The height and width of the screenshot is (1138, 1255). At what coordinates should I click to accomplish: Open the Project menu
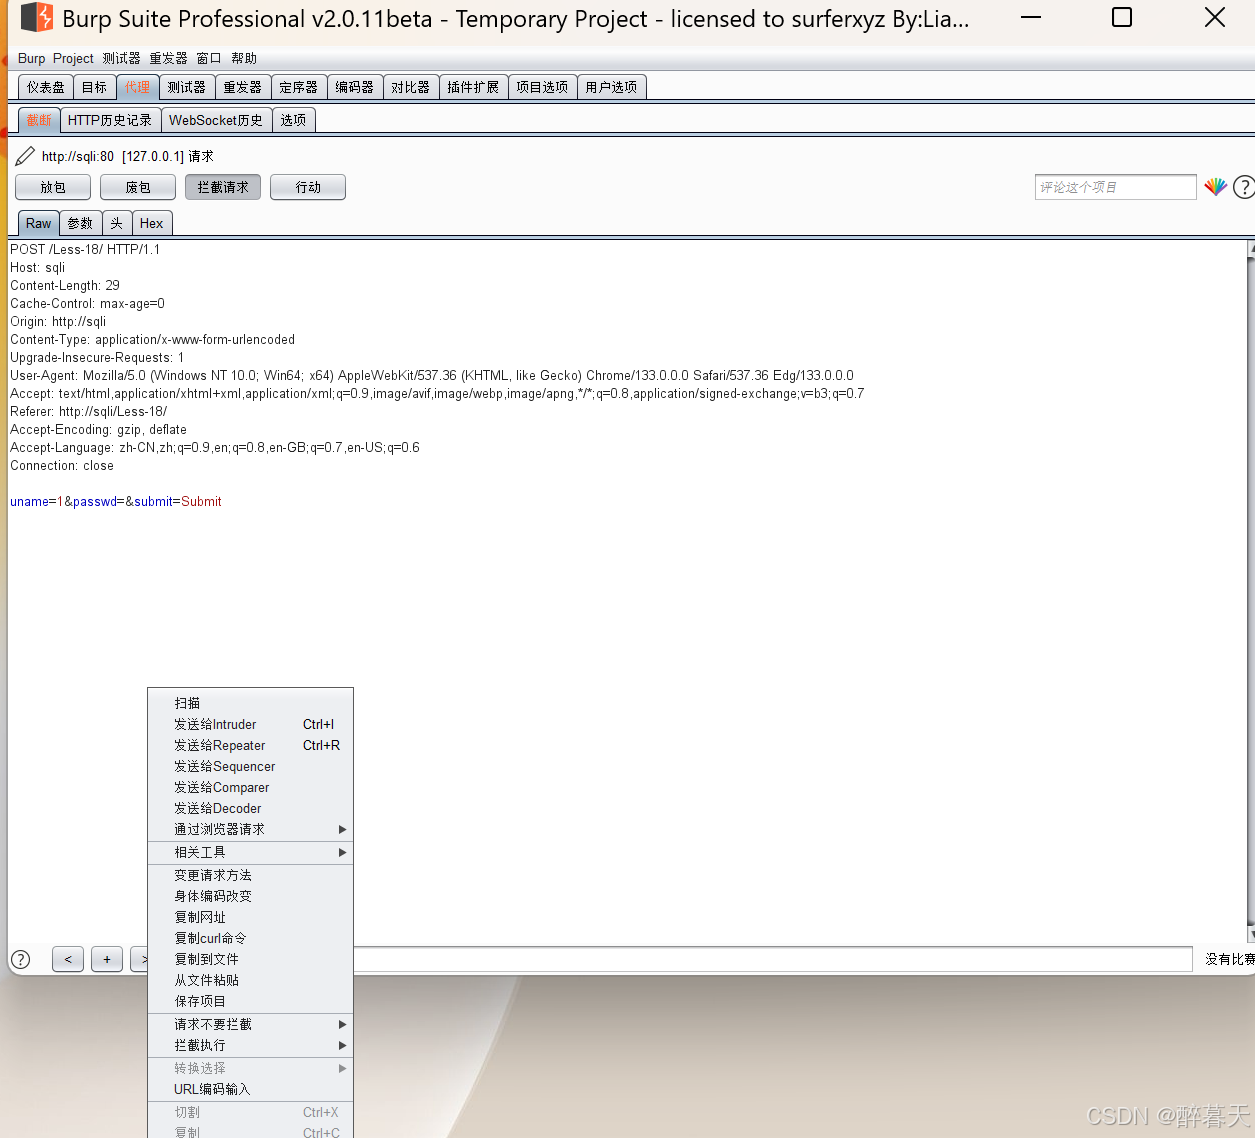(x=73, y=58)
